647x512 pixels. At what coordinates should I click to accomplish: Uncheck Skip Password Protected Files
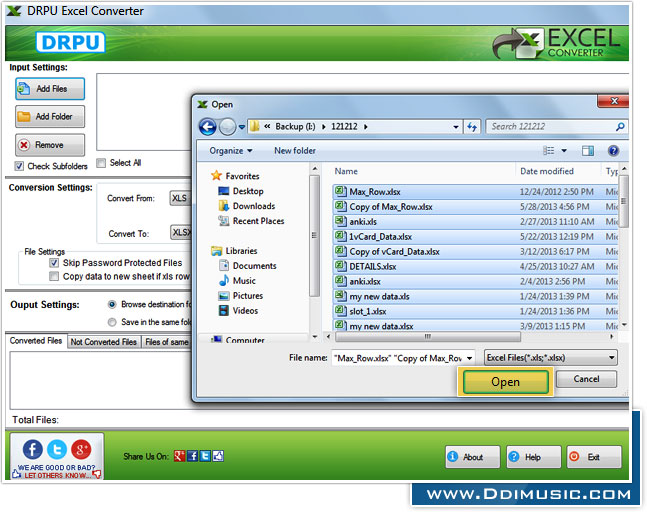click(x=54, y=263)
